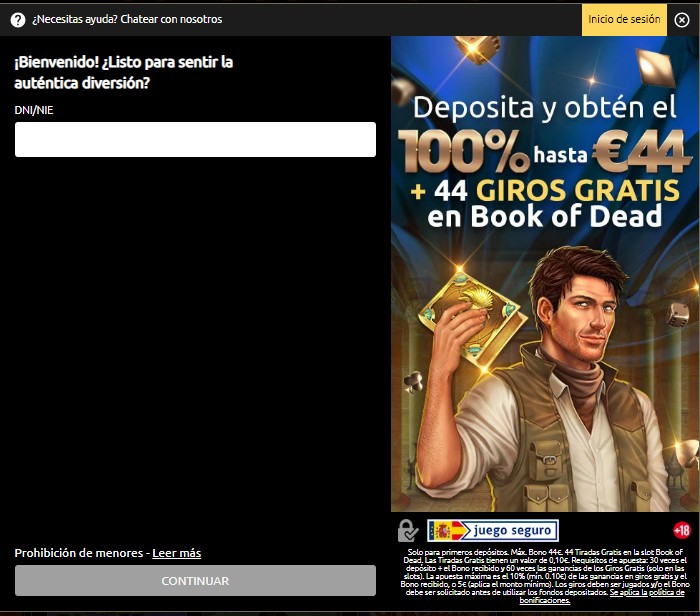The height and width of the screenshot is (616, 700).
Task: Open the 'Inicio de sesión' login button
Action: (624, 20)
